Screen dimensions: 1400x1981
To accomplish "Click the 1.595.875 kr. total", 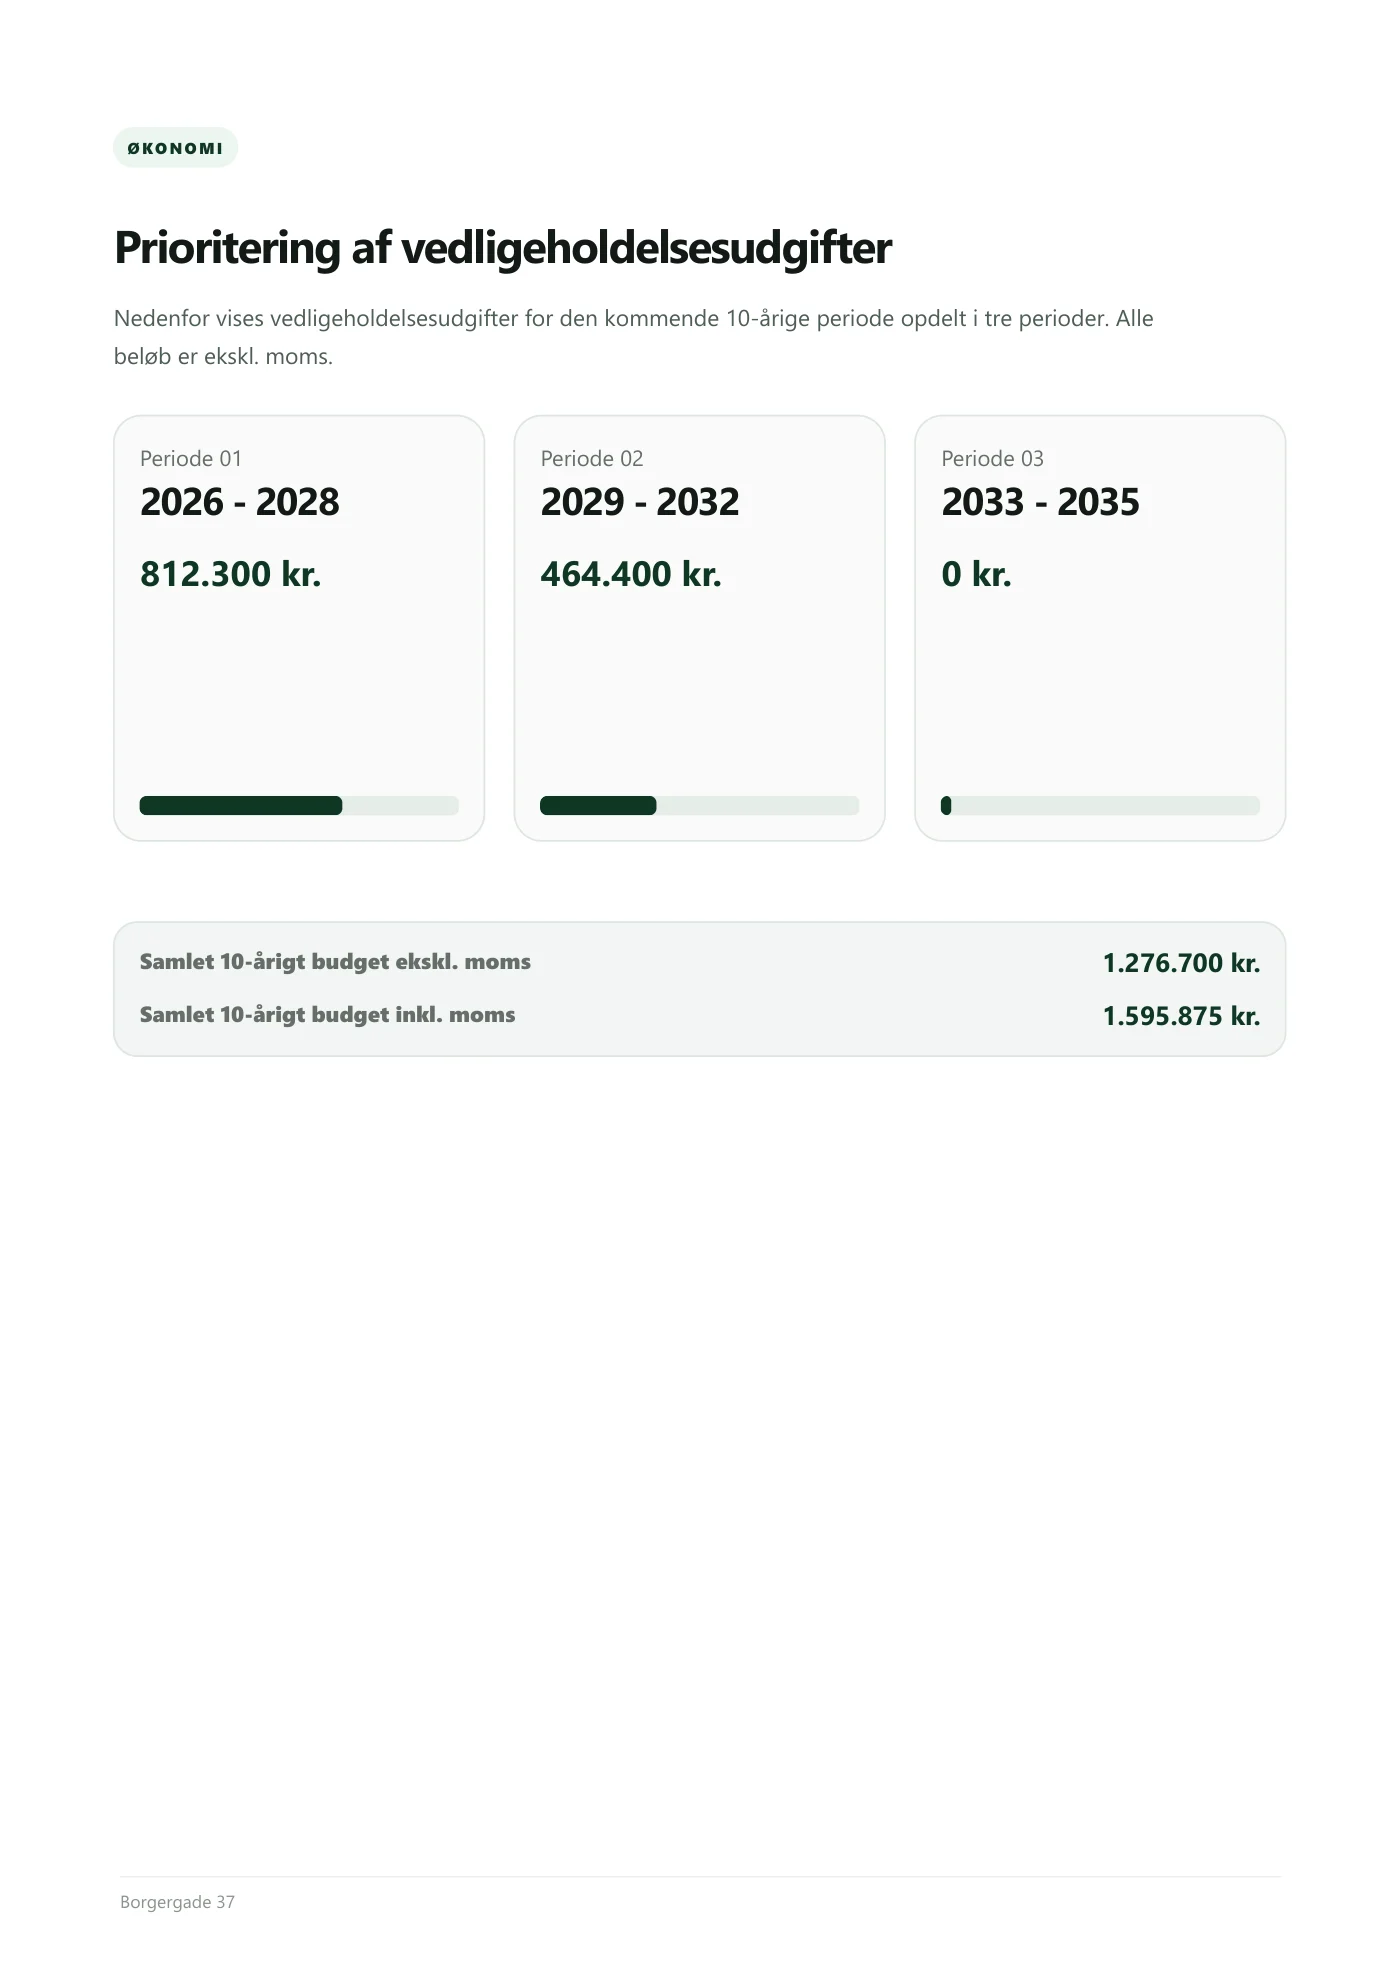I will pos(1181,1016).
